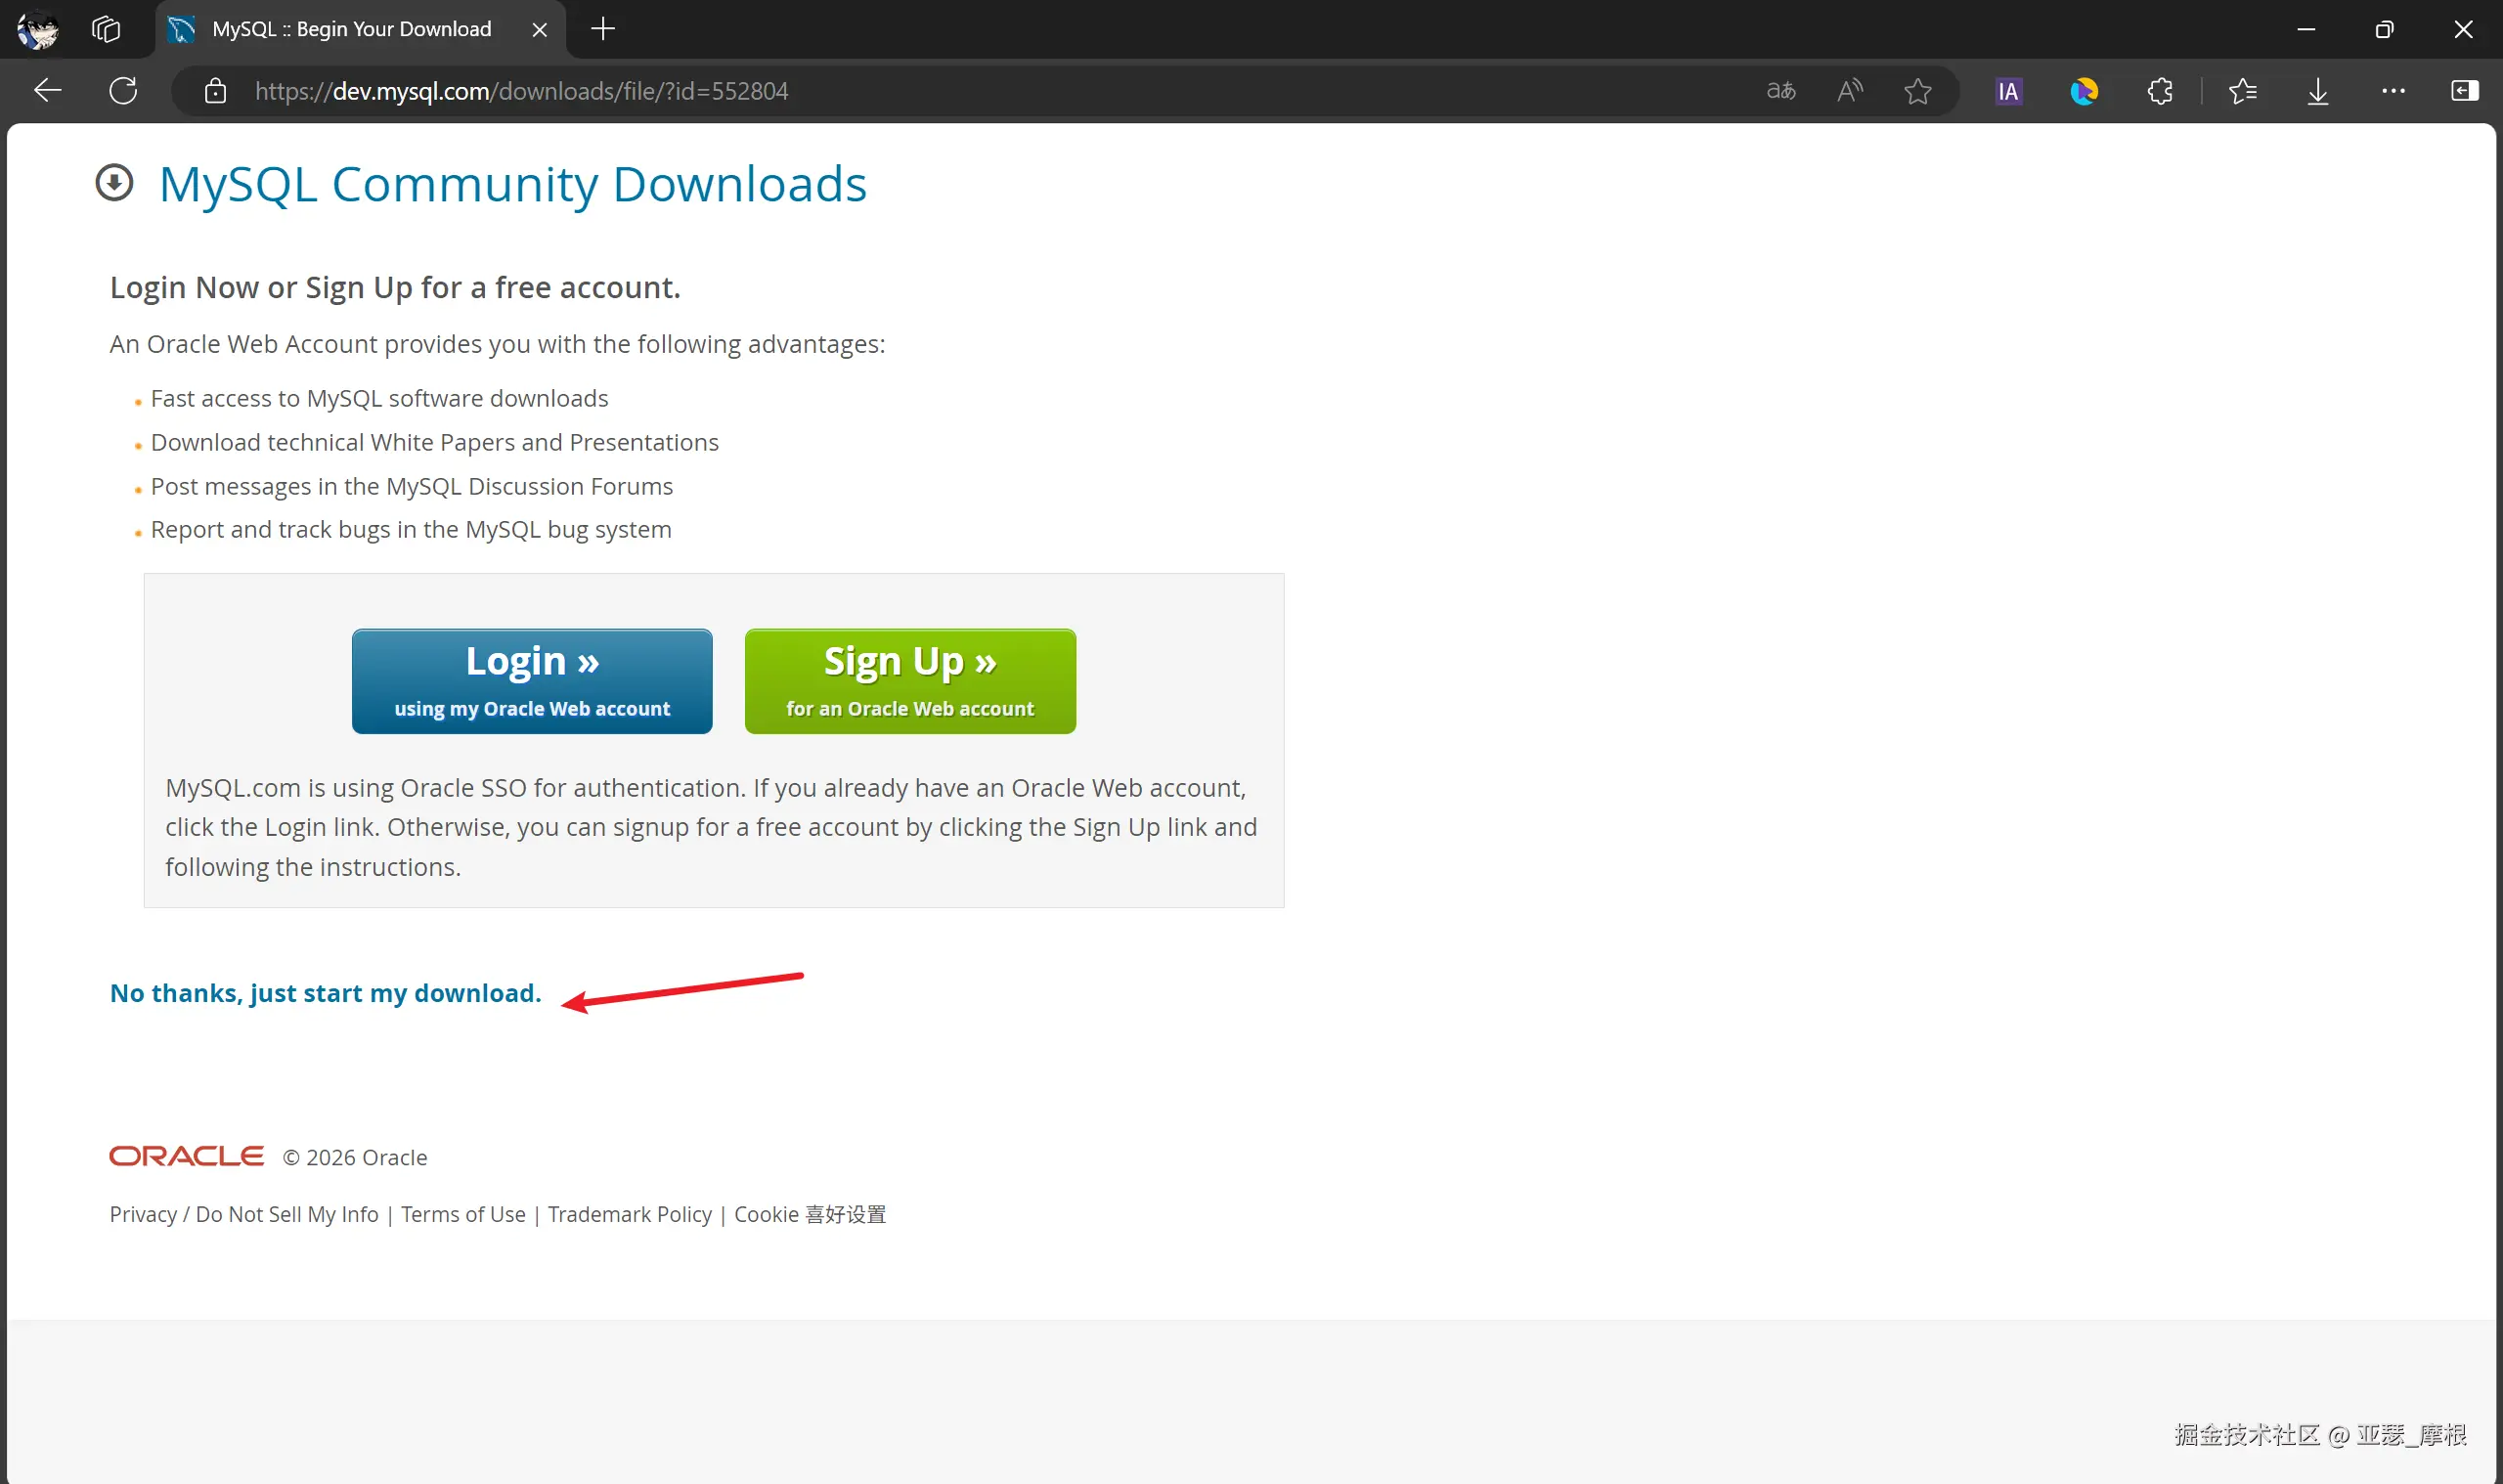Click Sign Up for an Oracle Web account
2503x1484 pixels.
[910, 681]
